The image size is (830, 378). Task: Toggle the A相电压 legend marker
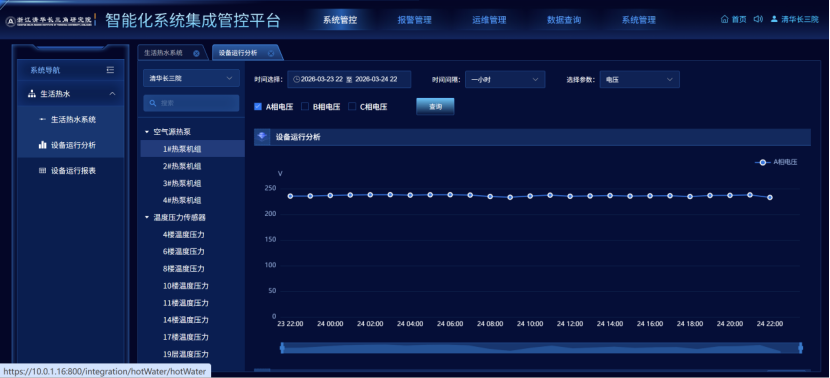tap(762, 162)
